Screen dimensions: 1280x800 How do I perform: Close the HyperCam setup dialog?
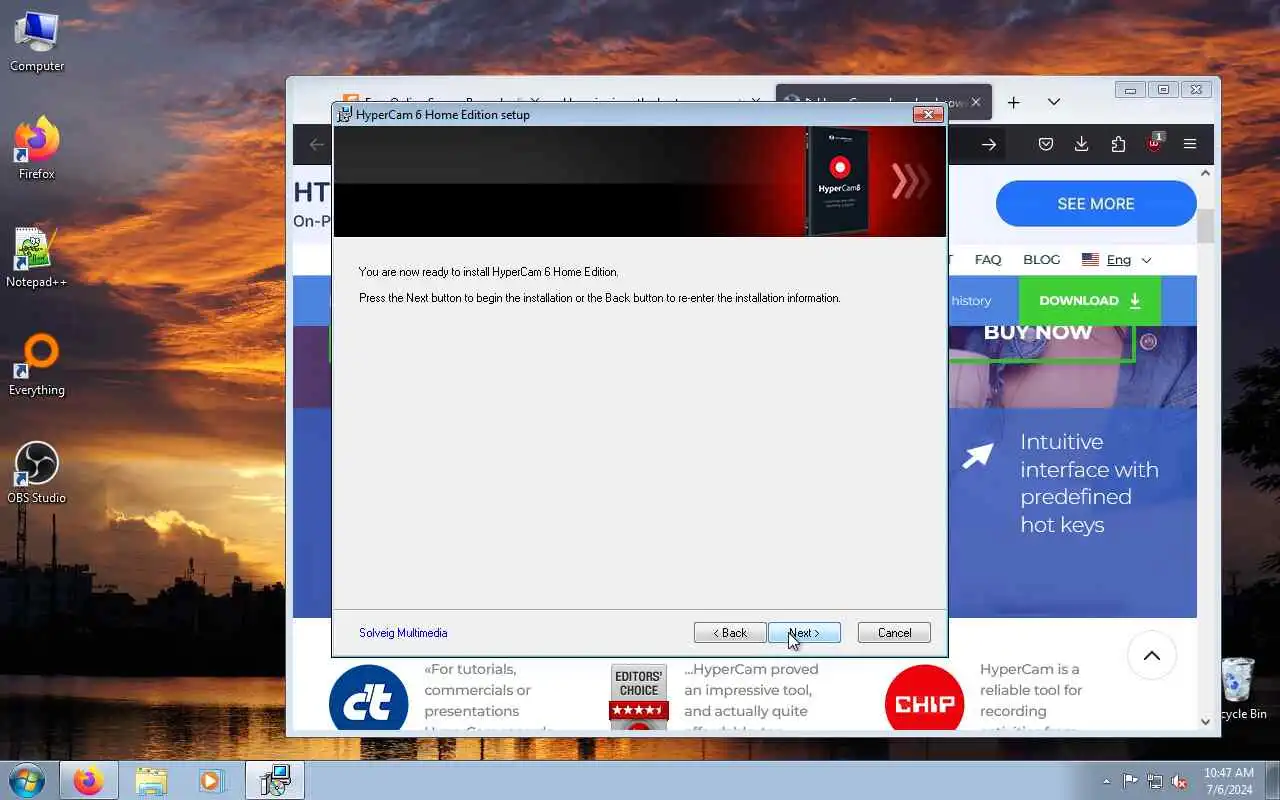tap(928, 114)
